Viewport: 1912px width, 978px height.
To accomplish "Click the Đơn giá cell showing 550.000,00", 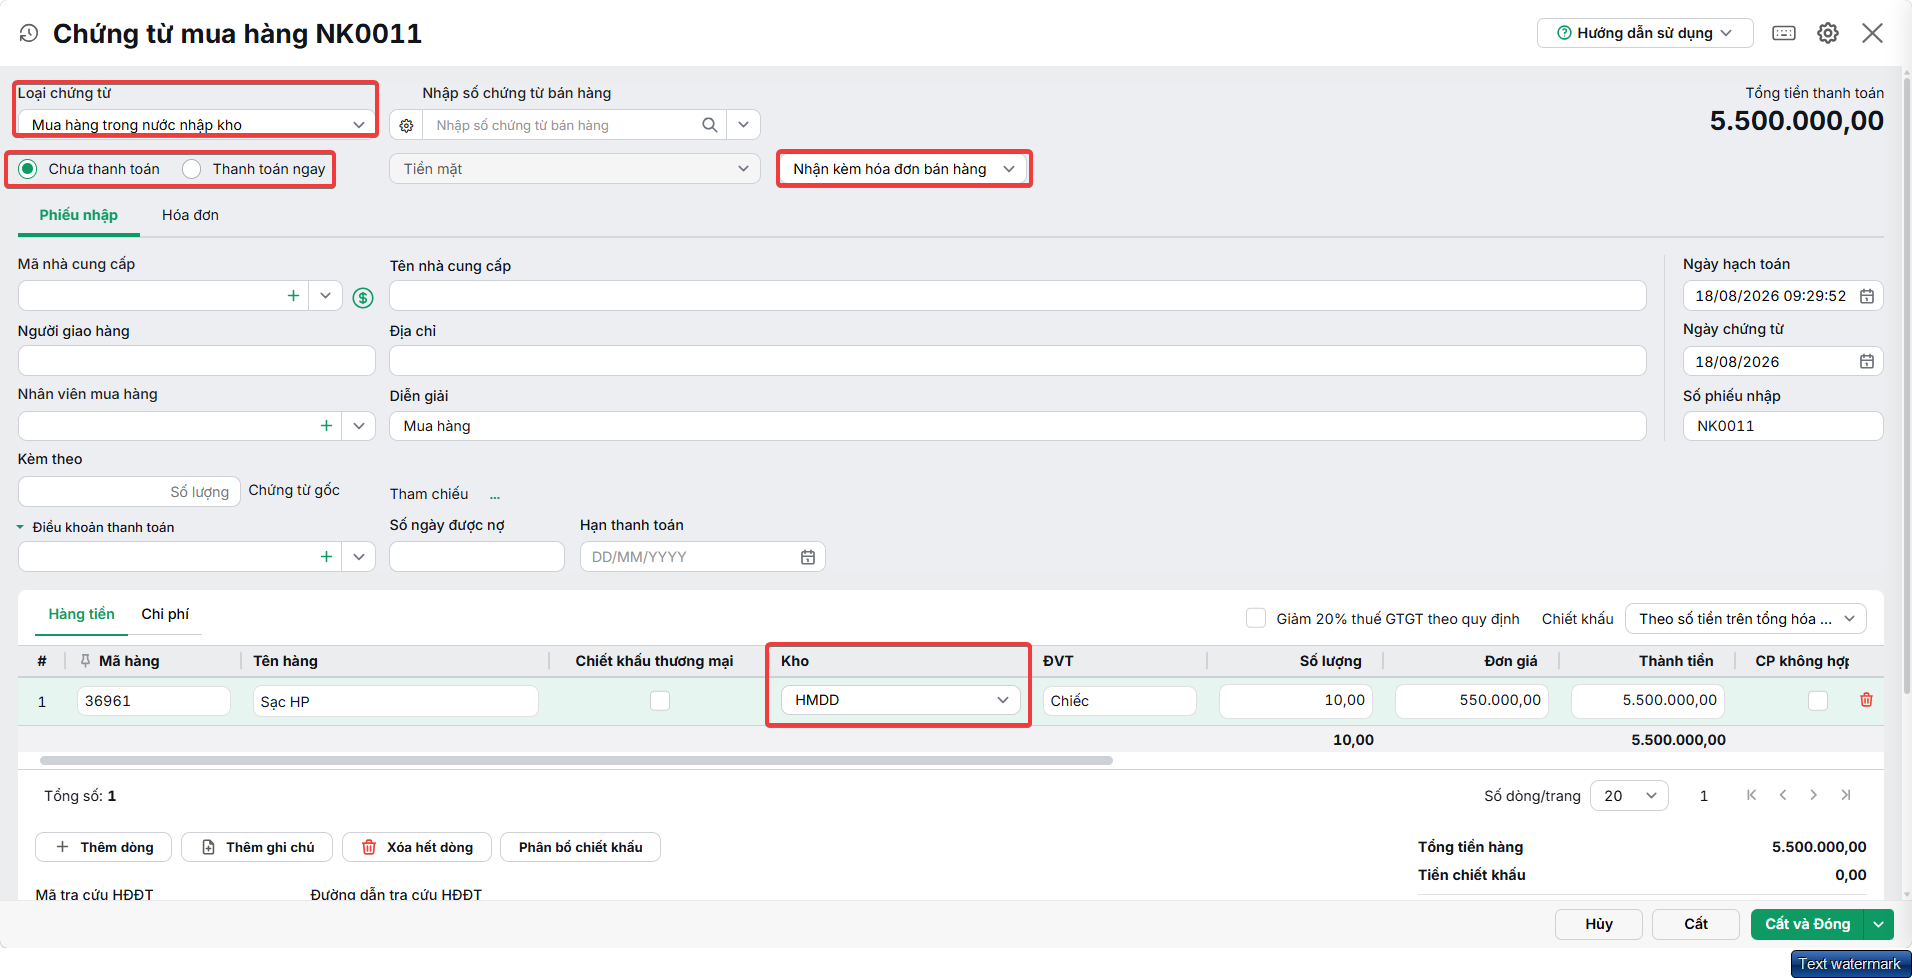I will click(x=1472, y=701).
